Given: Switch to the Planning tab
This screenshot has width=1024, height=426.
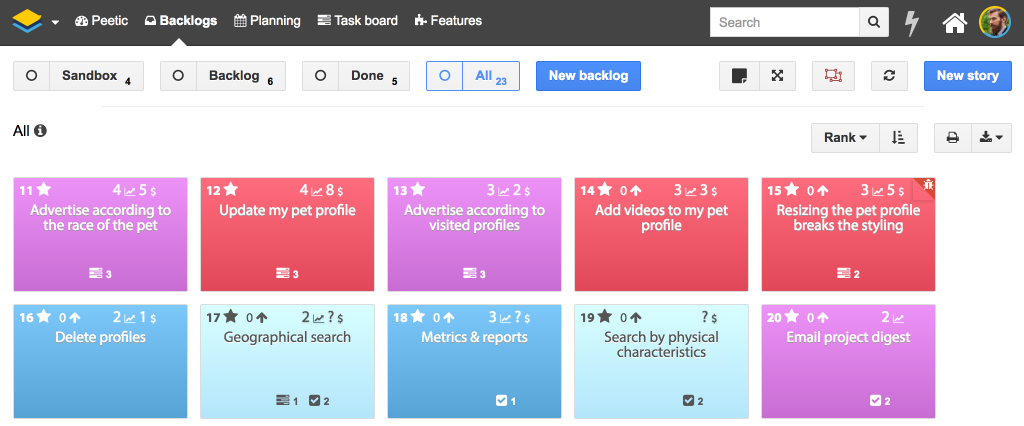Looking at the screenshot, I should 267,21.
